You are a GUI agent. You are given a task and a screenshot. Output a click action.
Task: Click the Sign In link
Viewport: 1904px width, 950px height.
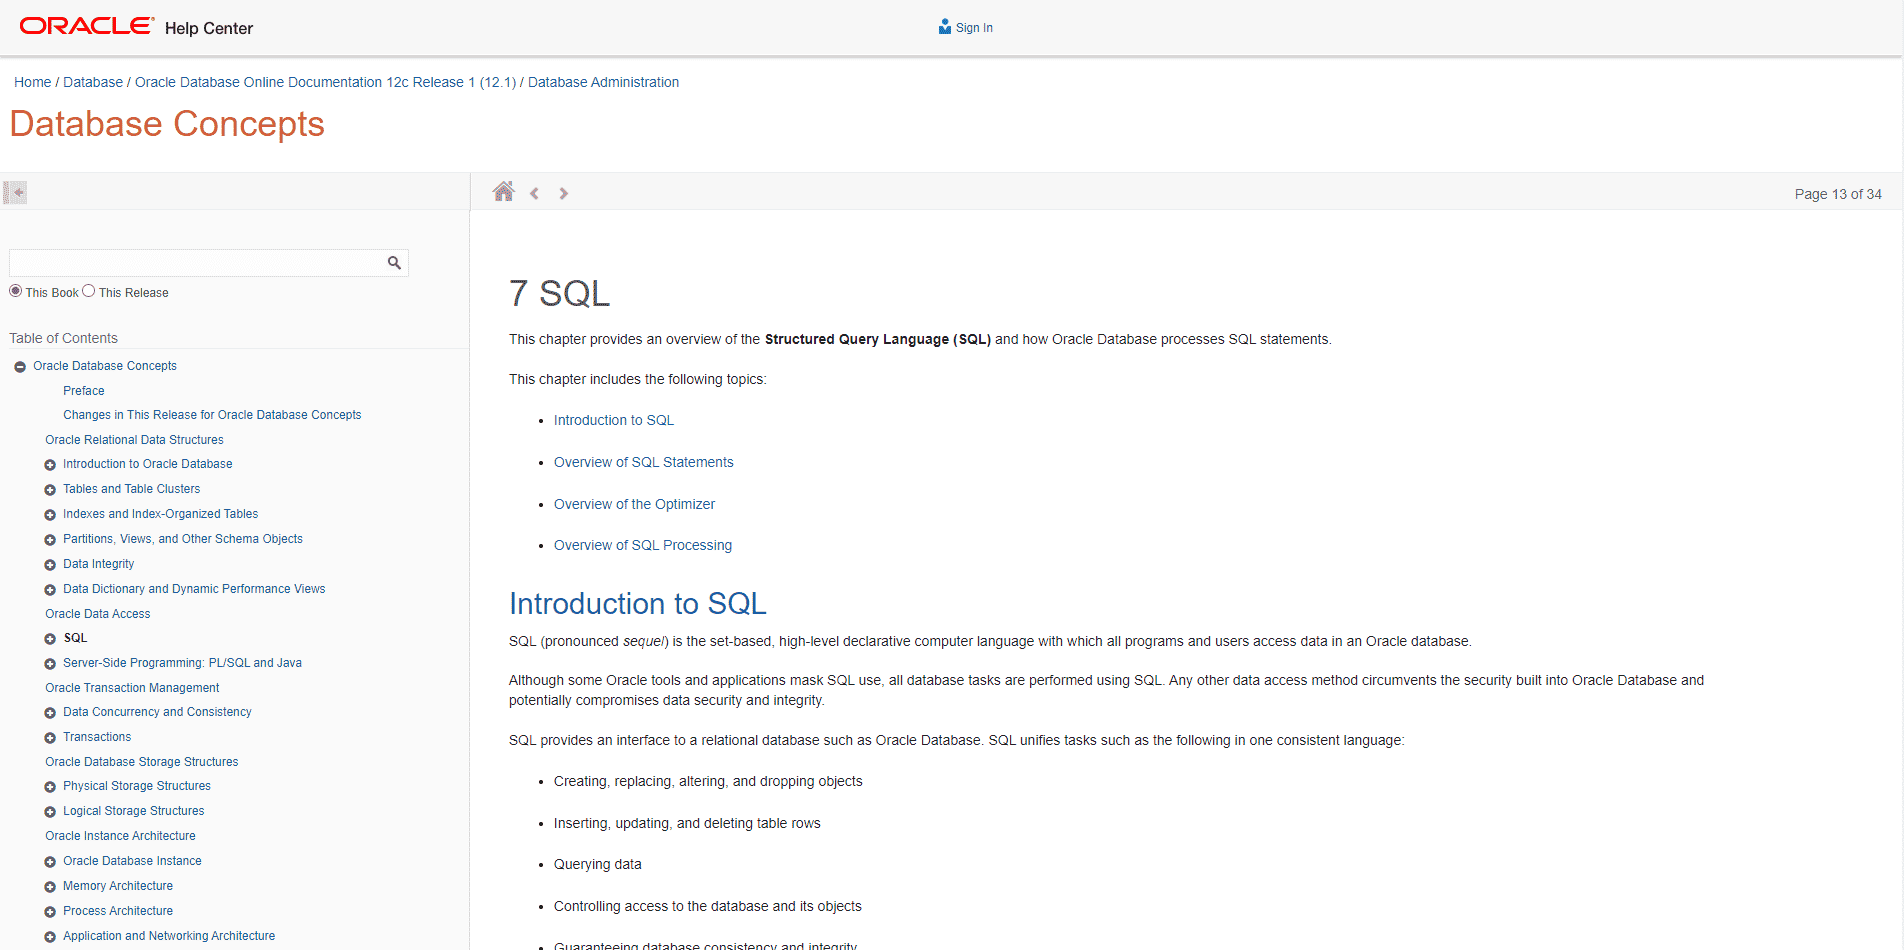point(974,28)
